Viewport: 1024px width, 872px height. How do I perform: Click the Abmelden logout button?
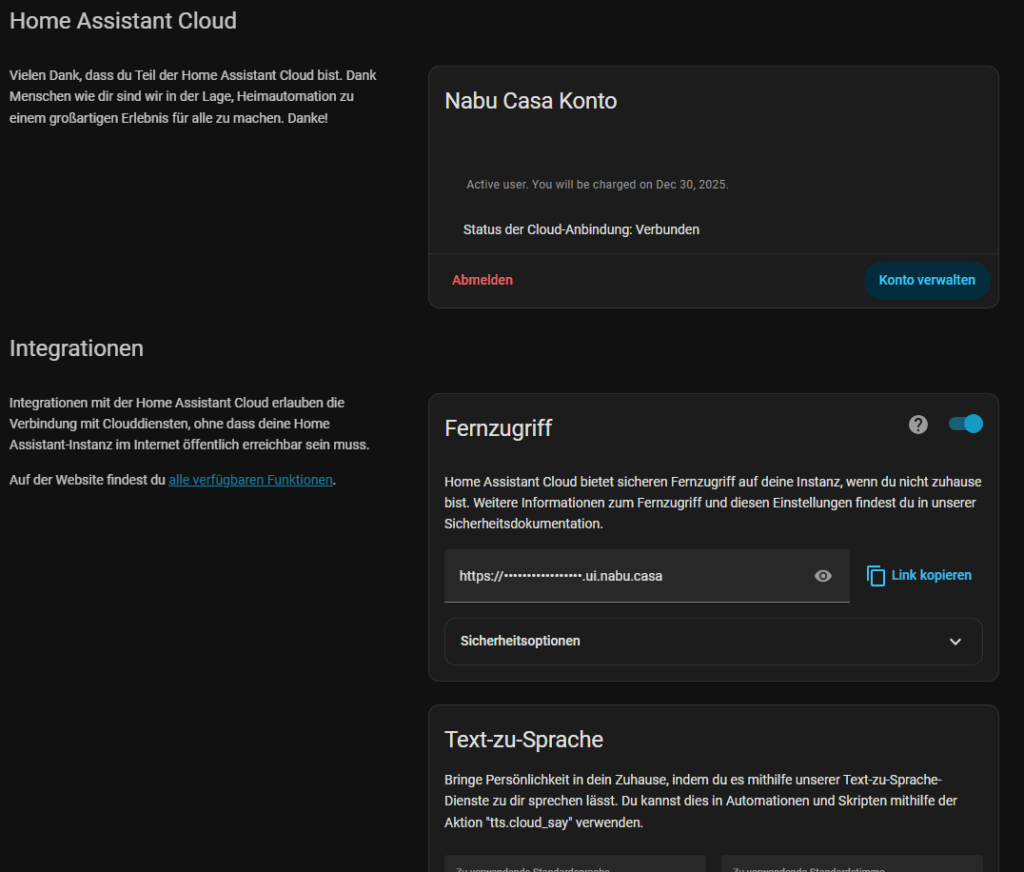(x=482, y=280)
